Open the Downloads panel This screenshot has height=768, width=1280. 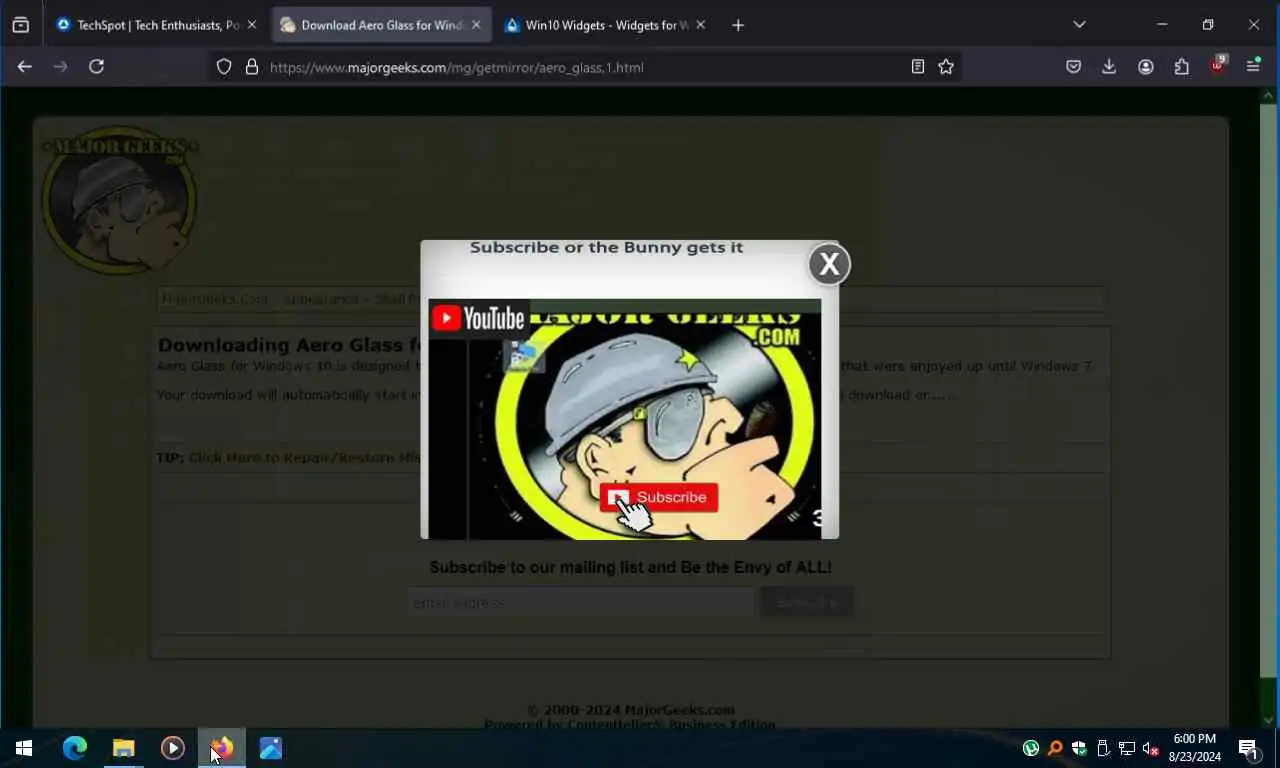[1109, 67]
